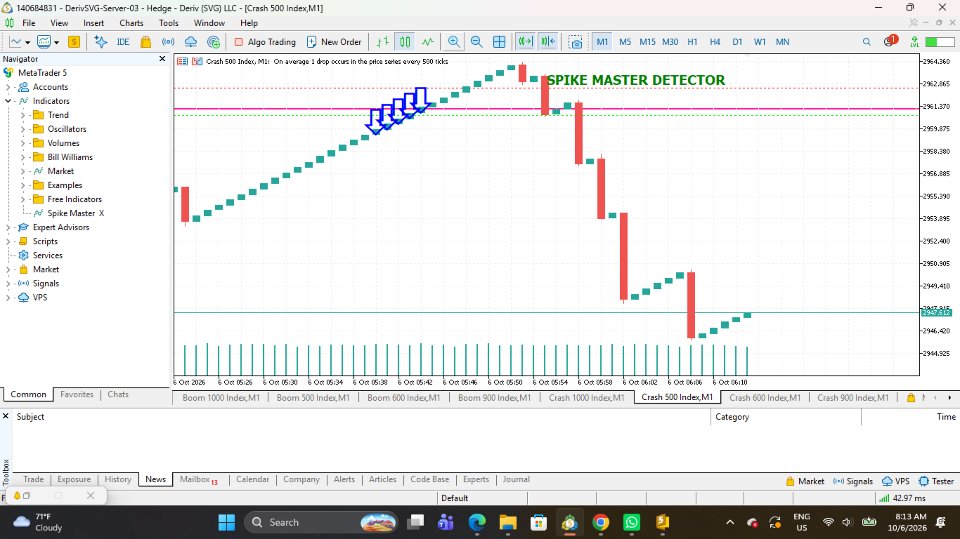960x539 pixels.
Task: Click the New Order button
Action: point(334,42)
